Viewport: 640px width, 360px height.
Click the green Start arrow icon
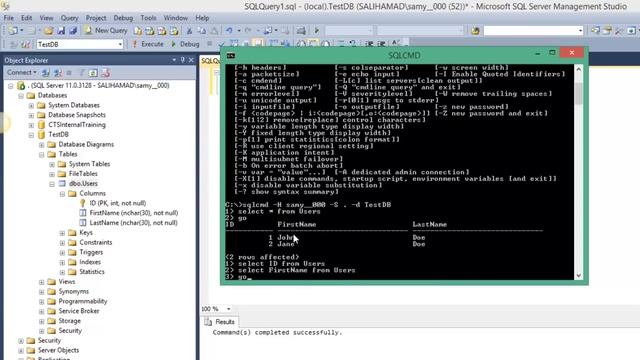pyautogui.click(x=317, y=31)
